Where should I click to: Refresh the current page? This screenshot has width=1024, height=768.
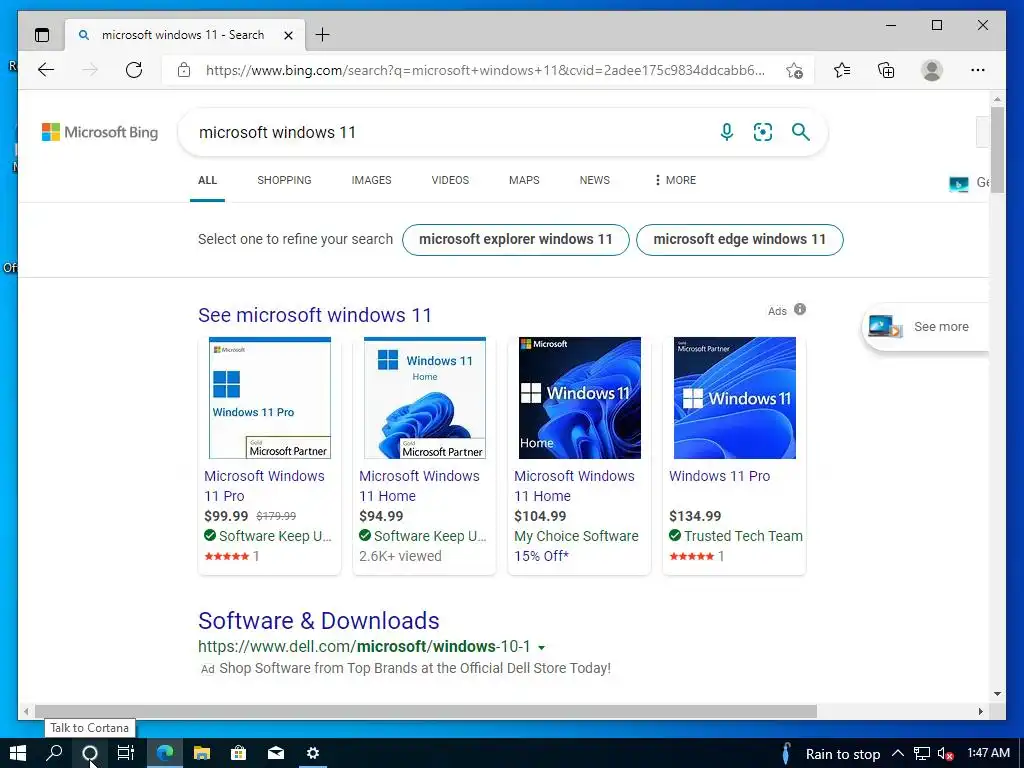click(134, 70)
